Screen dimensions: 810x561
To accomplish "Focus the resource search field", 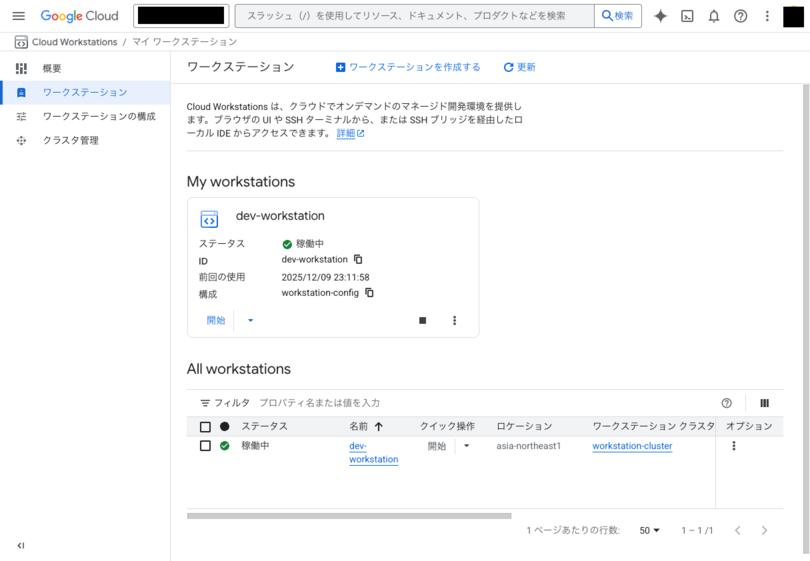I will (x=414, y=16).
